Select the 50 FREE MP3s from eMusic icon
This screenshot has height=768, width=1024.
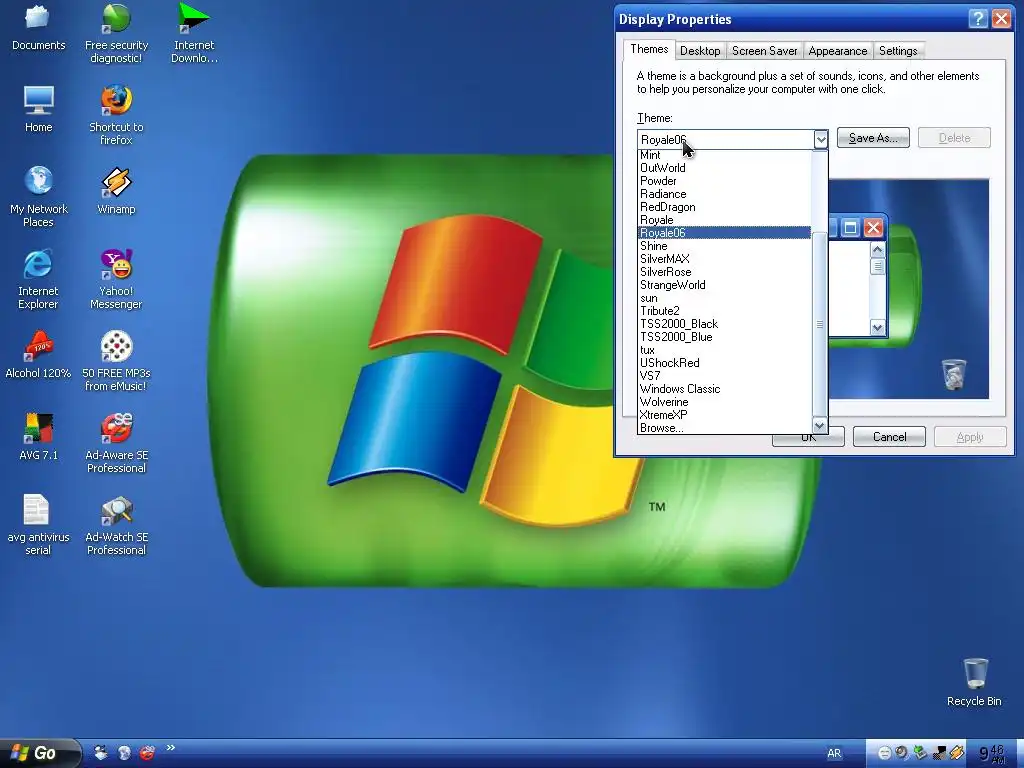point(116,362)
